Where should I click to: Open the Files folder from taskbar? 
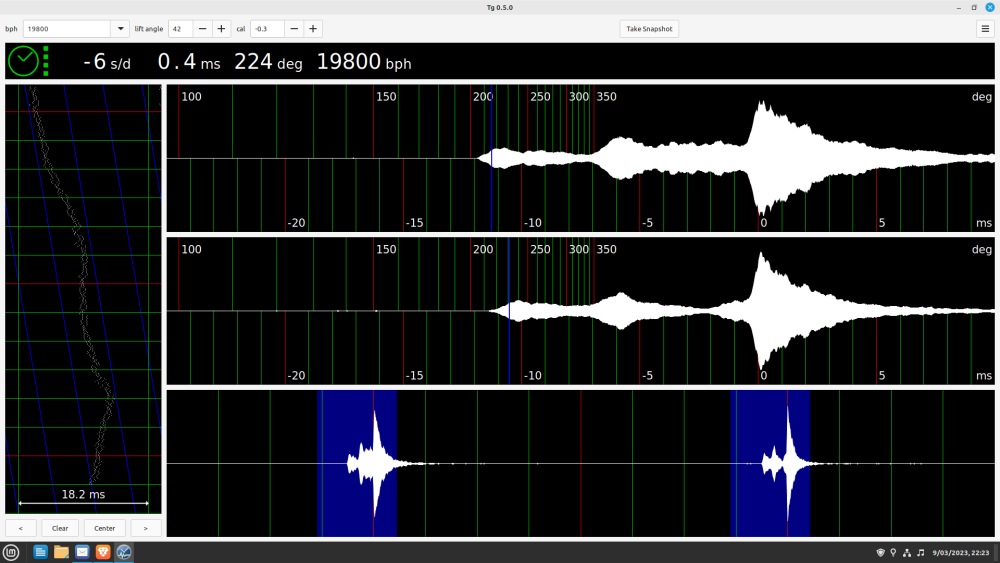[x=61, y=552]
